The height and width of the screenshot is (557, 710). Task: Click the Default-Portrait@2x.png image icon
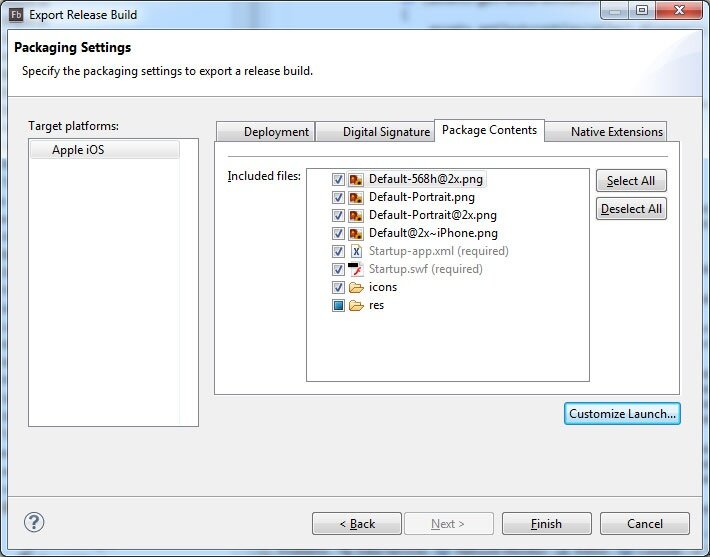pyautogui.click(x=355, y=216)
